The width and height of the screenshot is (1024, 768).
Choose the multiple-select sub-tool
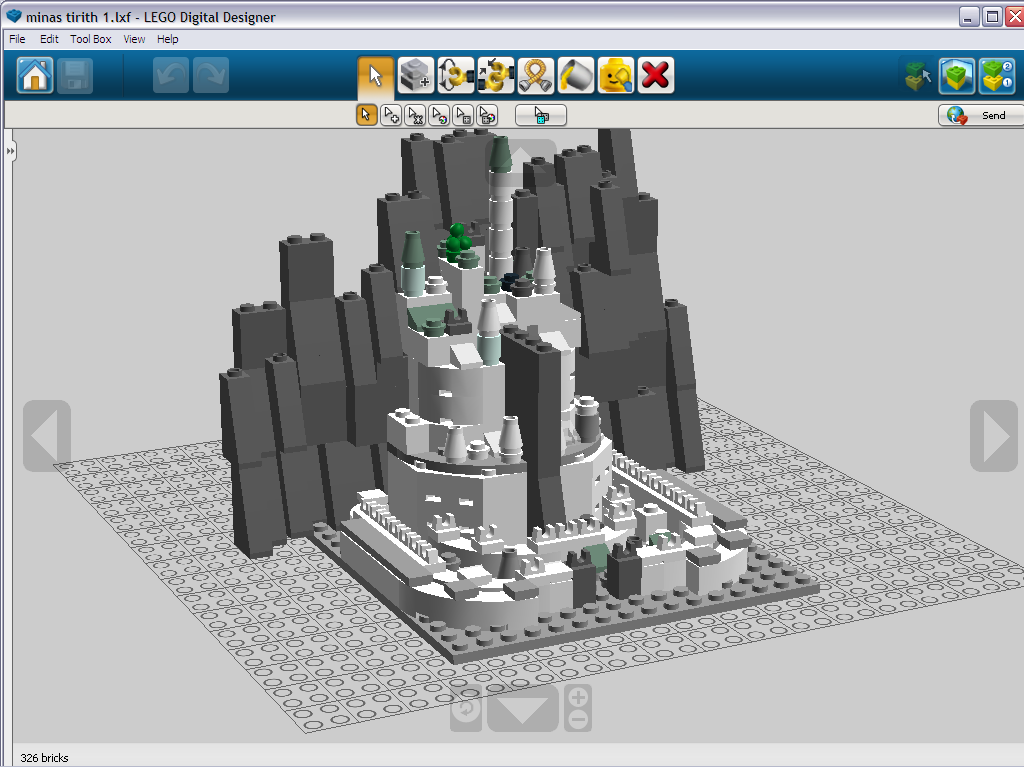click(x=391, y=115)
